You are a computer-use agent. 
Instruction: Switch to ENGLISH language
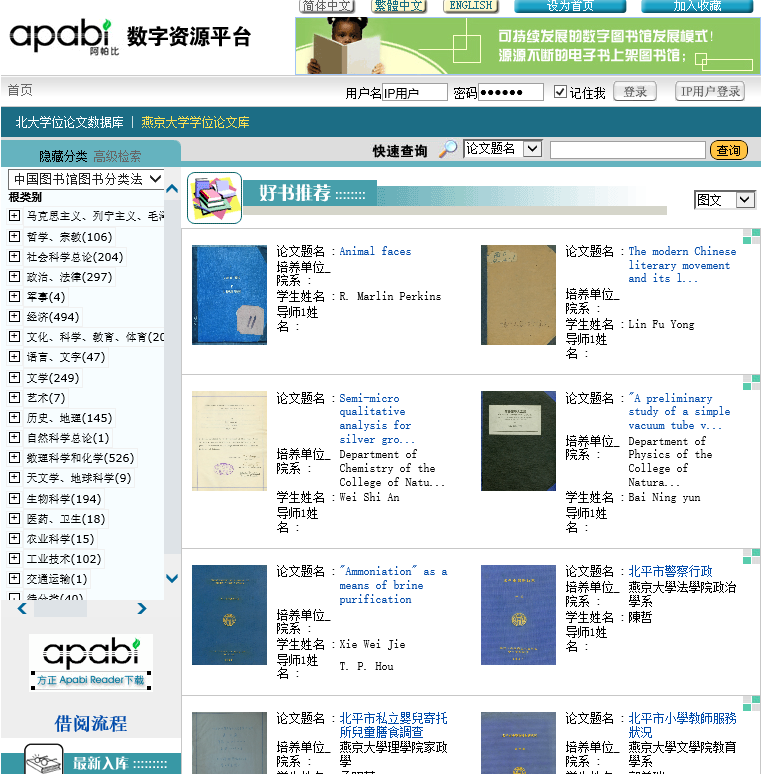click(x=471, y=6)
